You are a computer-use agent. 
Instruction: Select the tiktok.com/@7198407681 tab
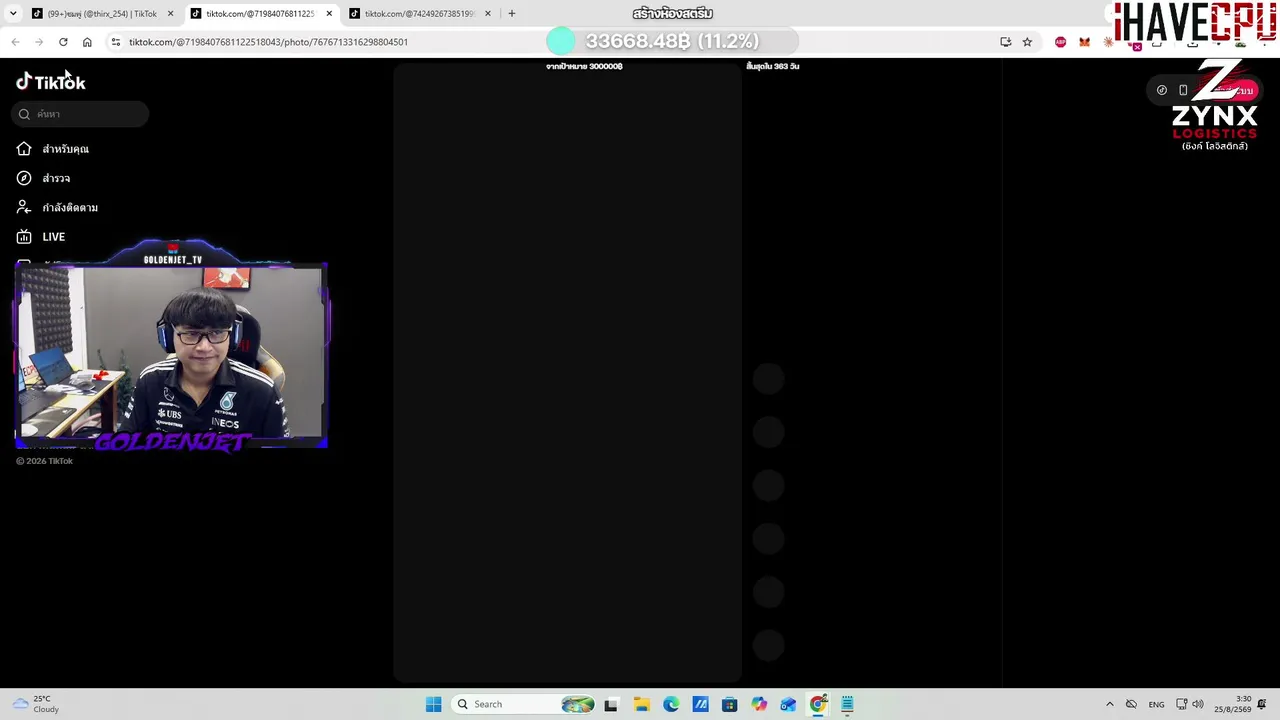pos(260,14)
